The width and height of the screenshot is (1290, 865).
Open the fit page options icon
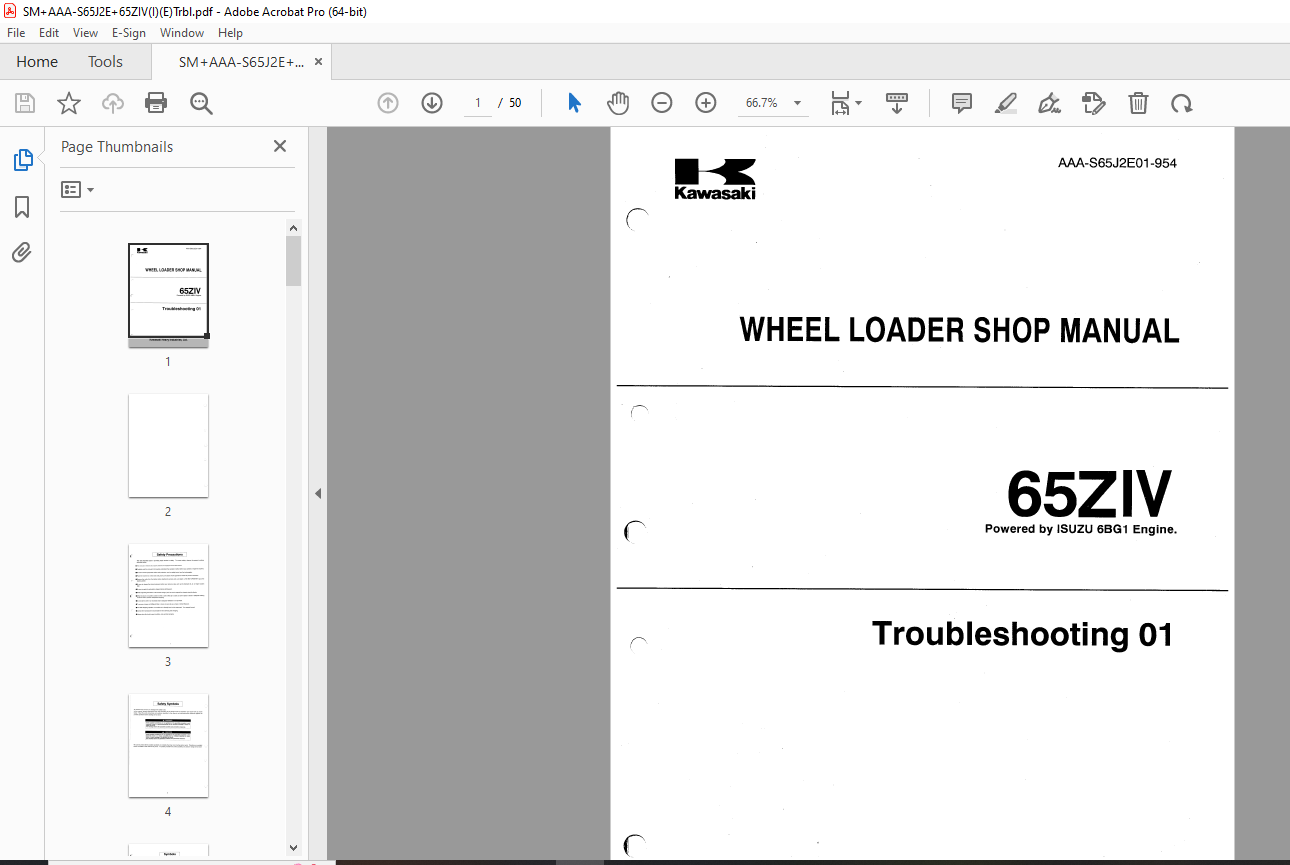pos(846,103)
